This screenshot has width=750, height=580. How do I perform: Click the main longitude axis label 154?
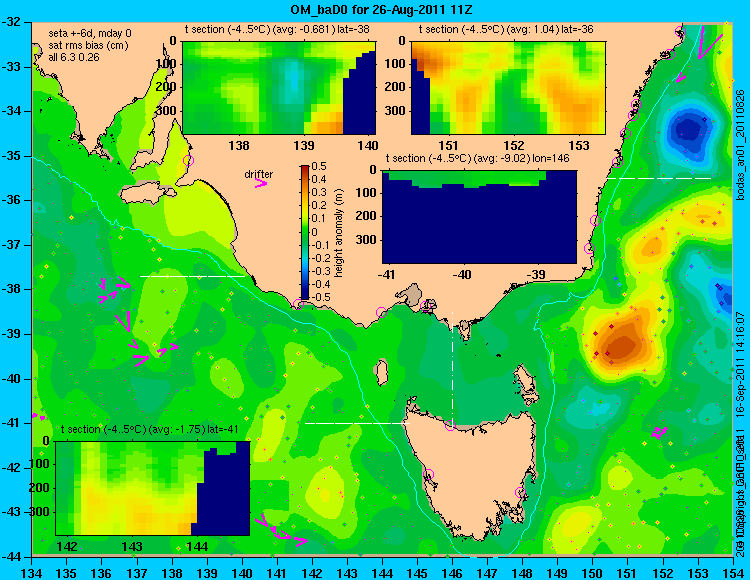[733, 571]
